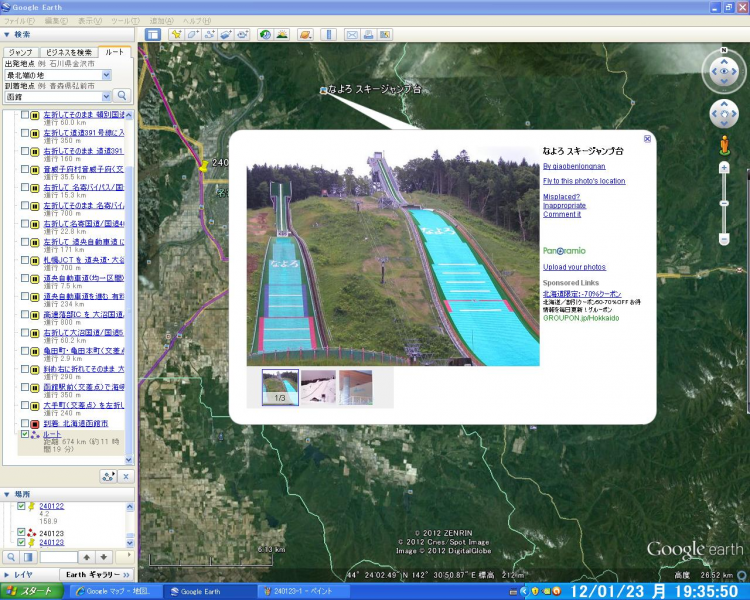This screenshot has height=600, width=750.
Task: Check the 亀田町・亀田本町 step checkbox
Action: (25, 351)
